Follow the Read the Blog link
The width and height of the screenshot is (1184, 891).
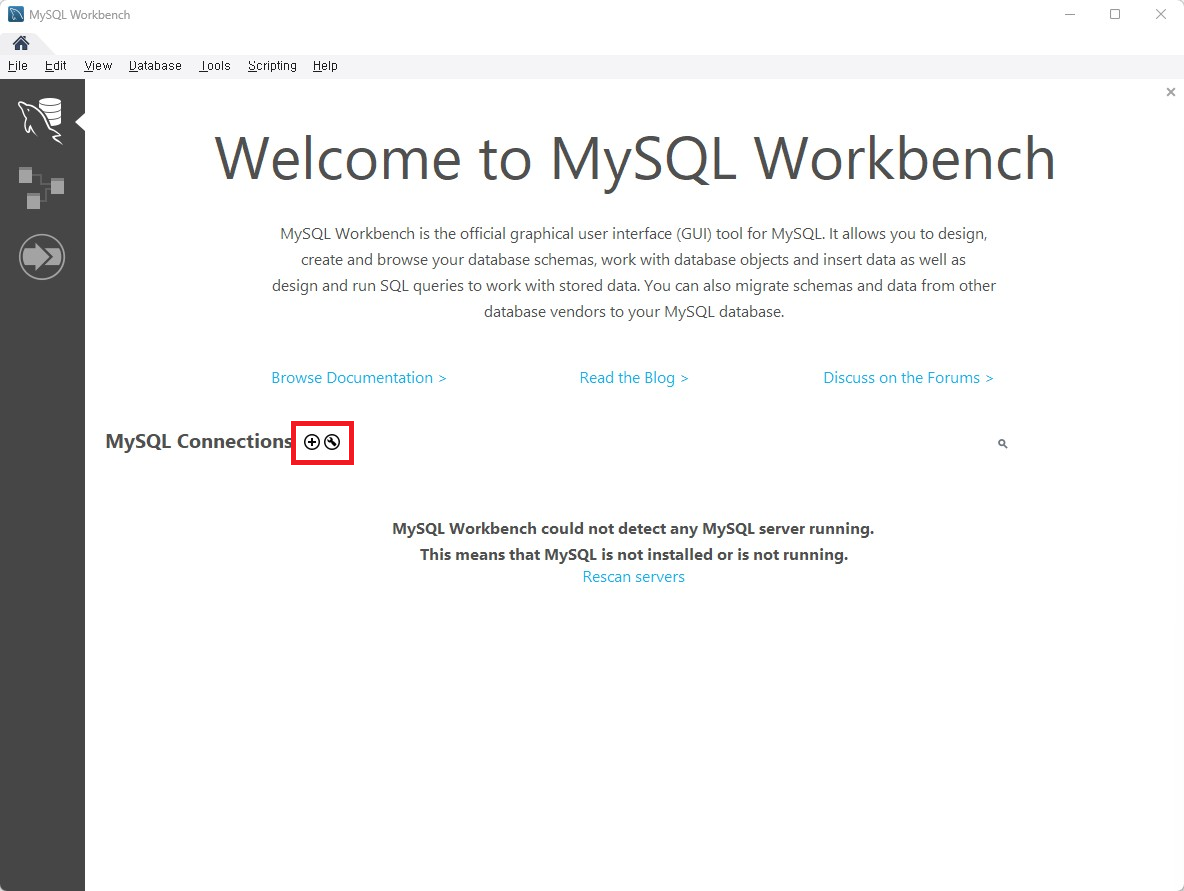point(634,378)
